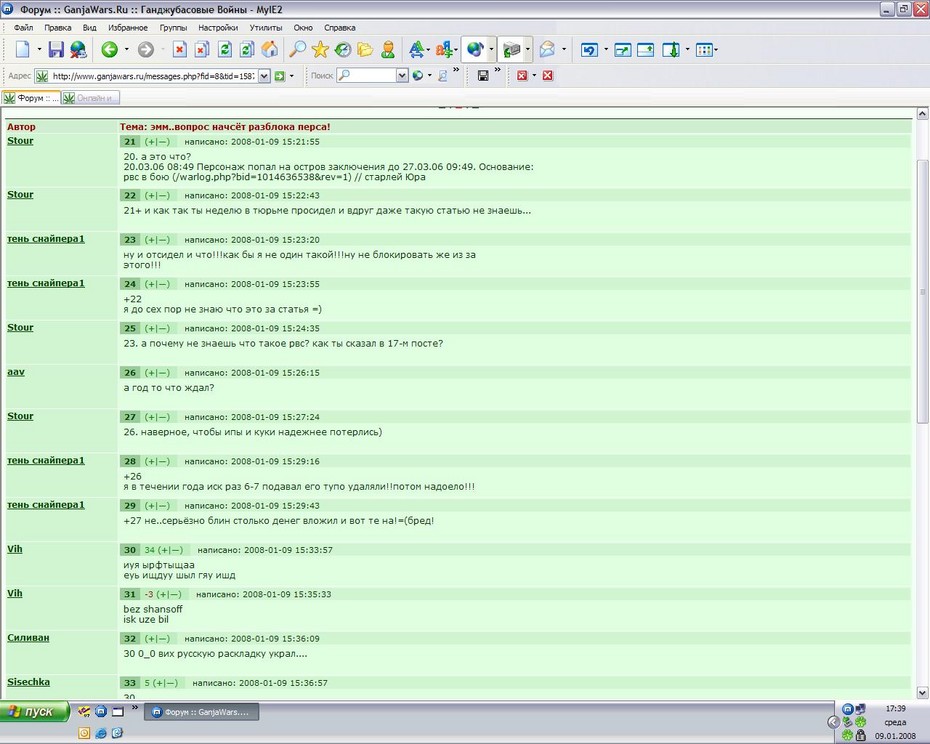Toggle the +|− rating on post 21
930x744 pixels.
[157, 142]
